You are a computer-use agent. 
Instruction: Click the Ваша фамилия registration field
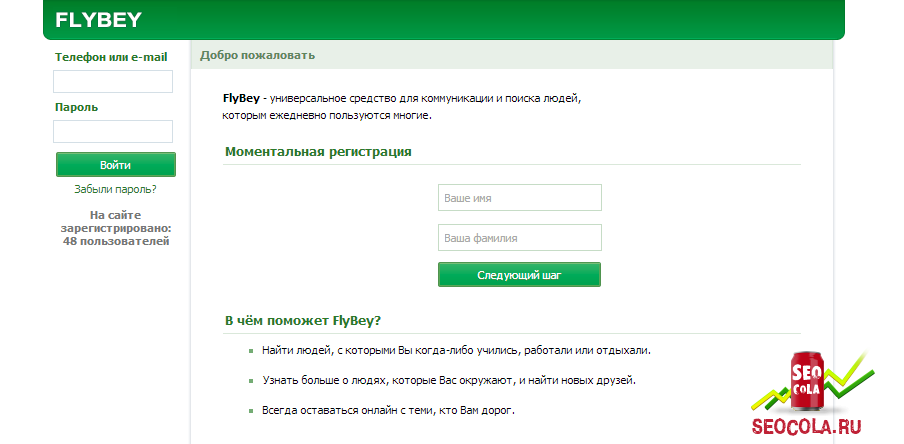[x=519, y=238]
